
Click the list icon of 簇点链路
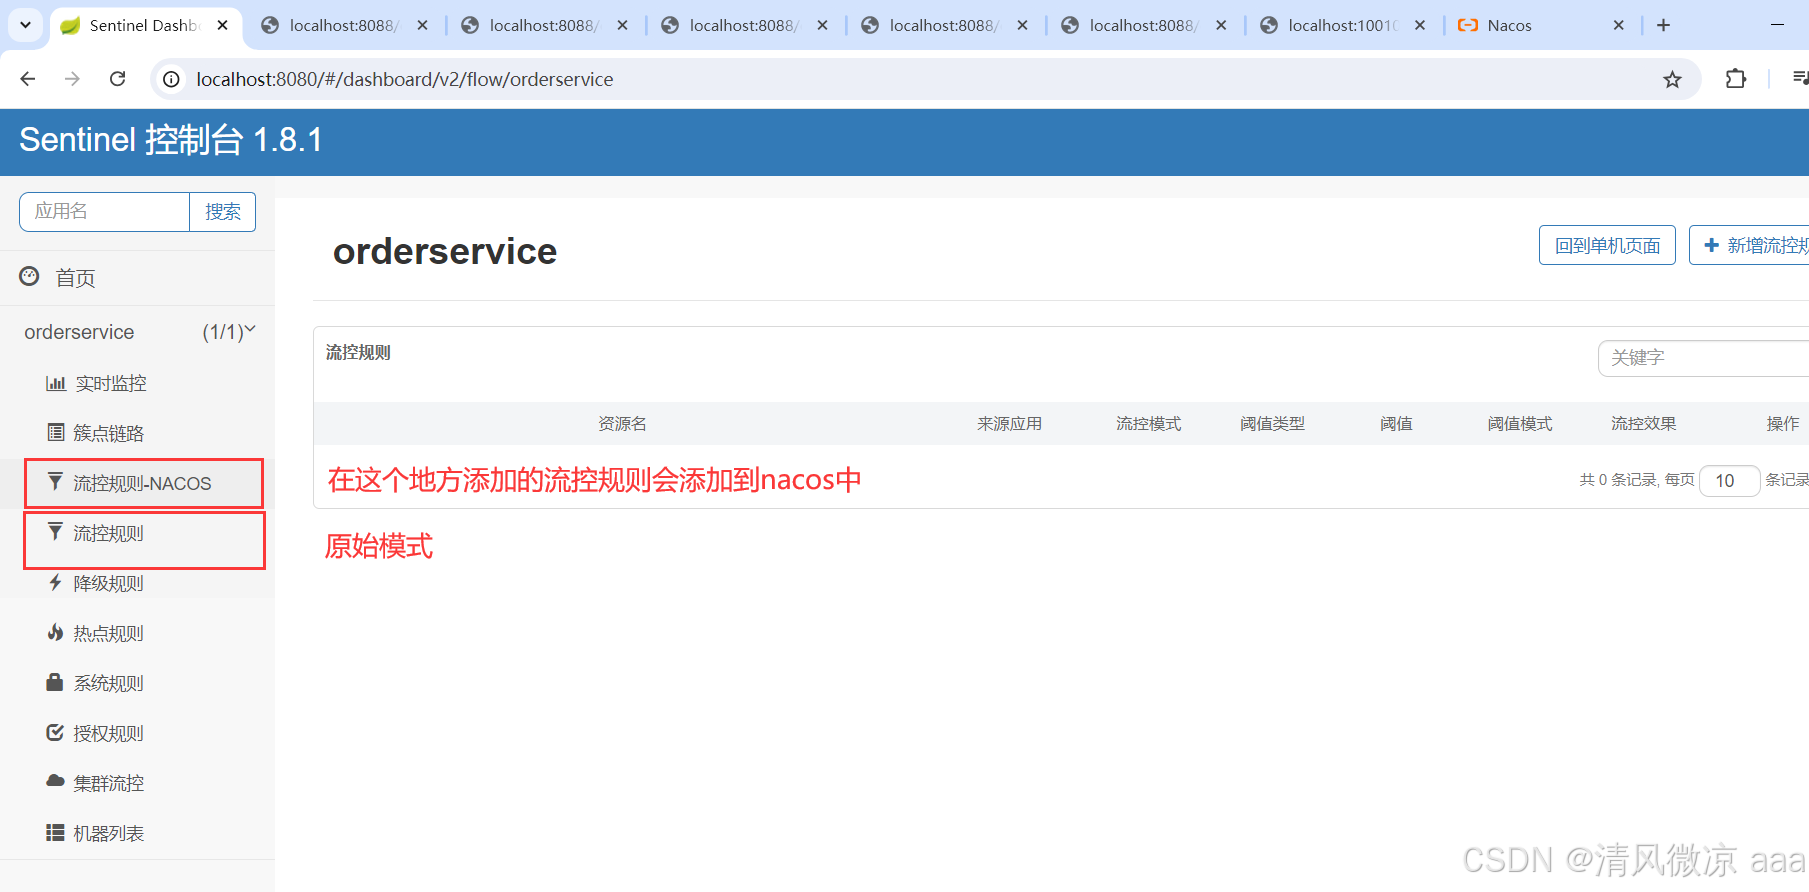coord(56,432)
